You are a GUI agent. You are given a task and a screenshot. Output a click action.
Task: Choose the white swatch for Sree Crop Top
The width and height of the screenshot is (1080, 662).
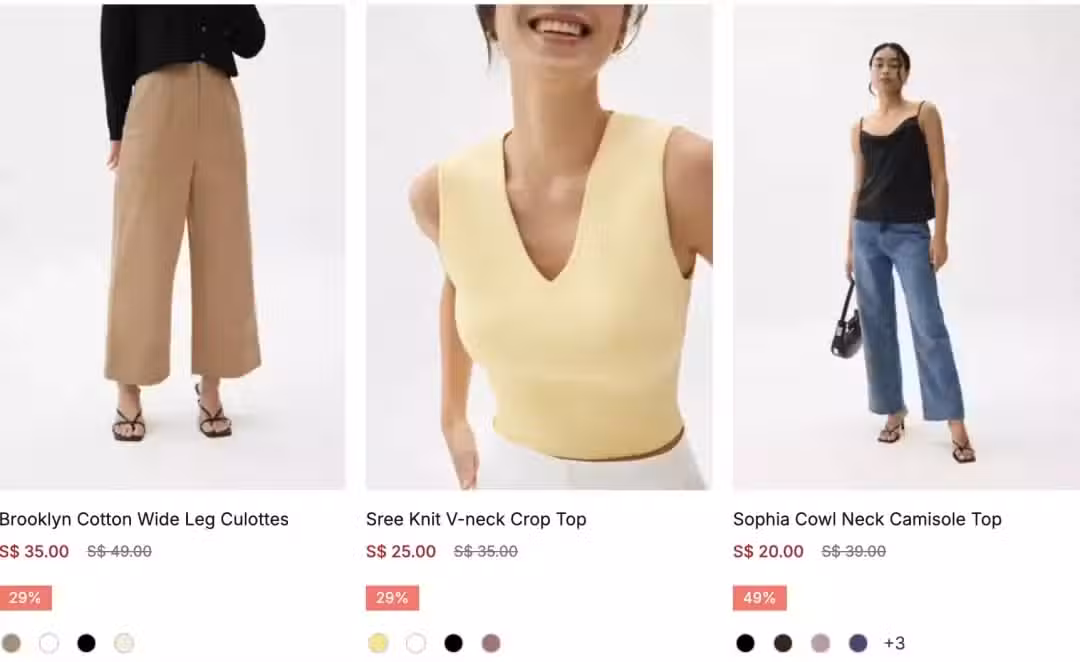coord(415,643)
